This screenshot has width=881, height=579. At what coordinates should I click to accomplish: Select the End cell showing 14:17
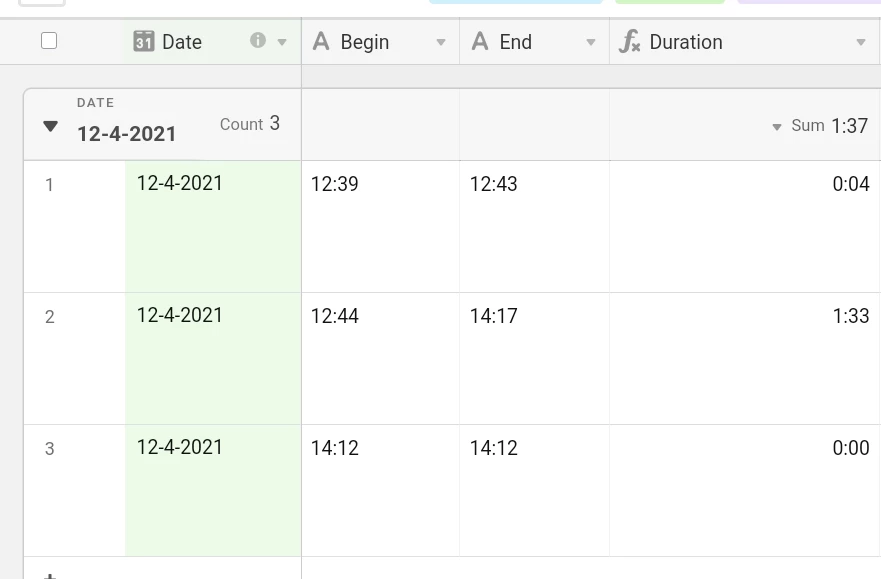(534, 358)
